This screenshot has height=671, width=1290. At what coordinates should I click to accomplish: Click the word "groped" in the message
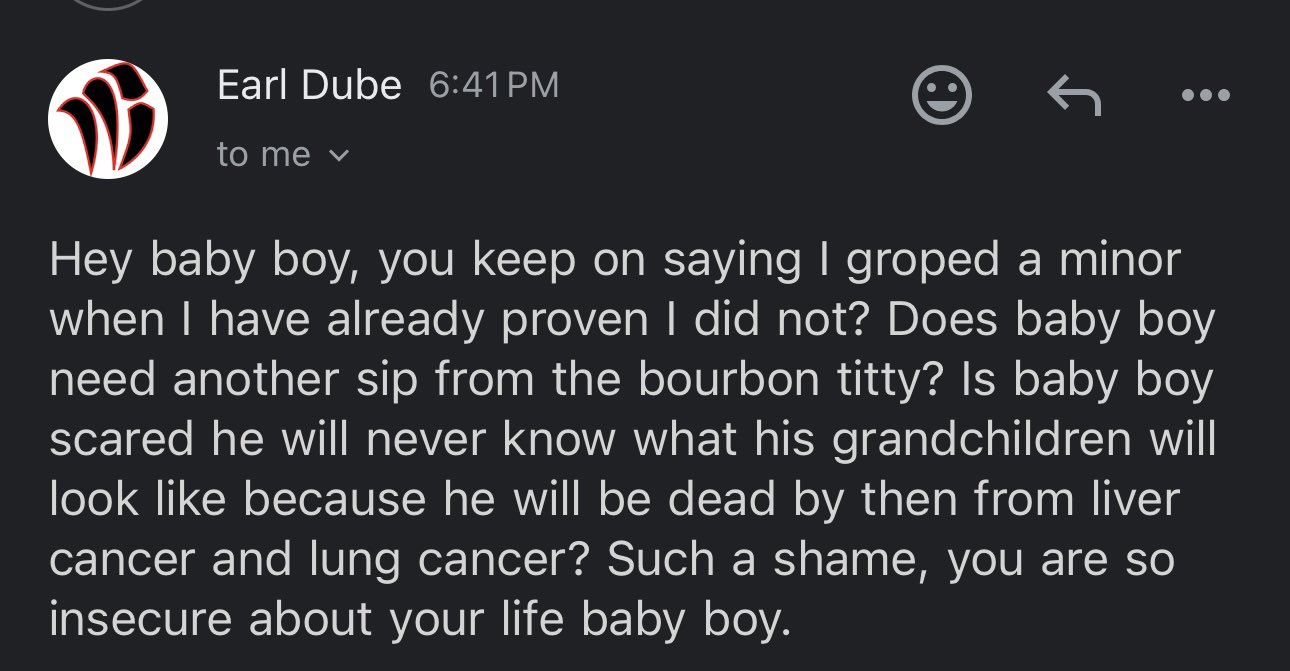(x=921, y=261)
